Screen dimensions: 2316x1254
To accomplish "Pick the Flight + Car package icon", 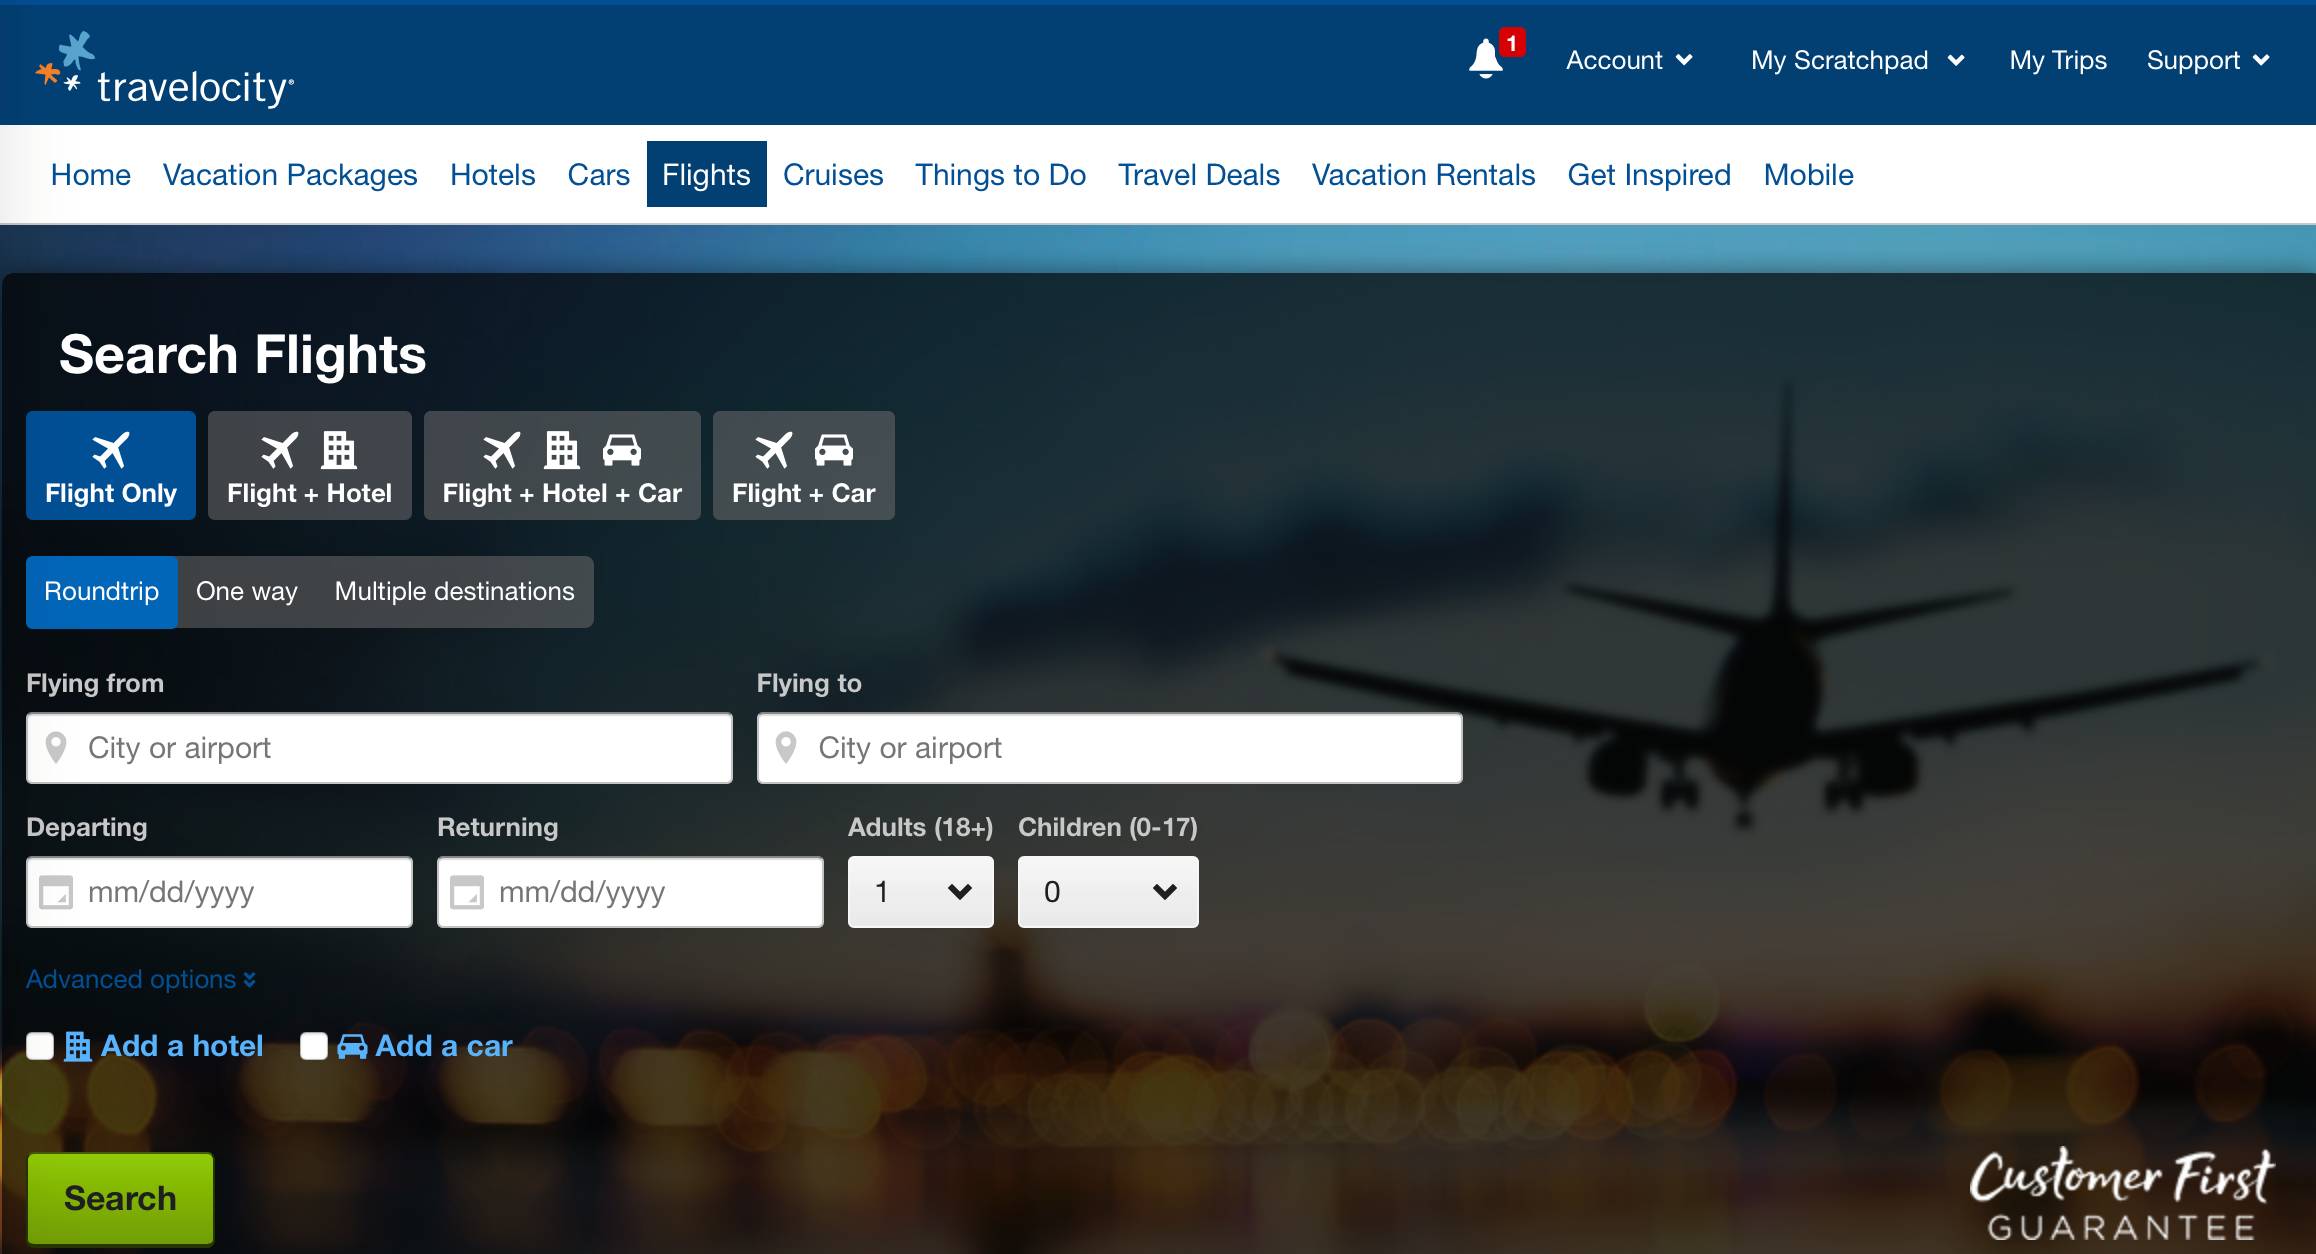I will (x=803, y=466).
